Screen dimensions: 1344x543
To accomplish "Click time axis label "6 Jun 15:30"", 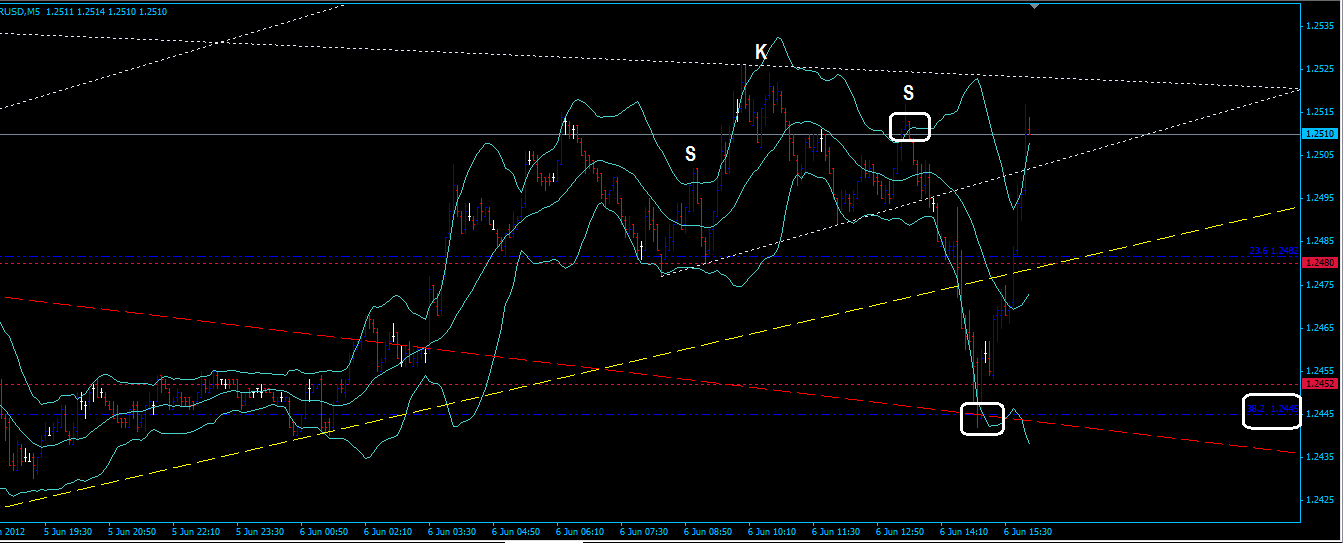I will point(1029,533).
